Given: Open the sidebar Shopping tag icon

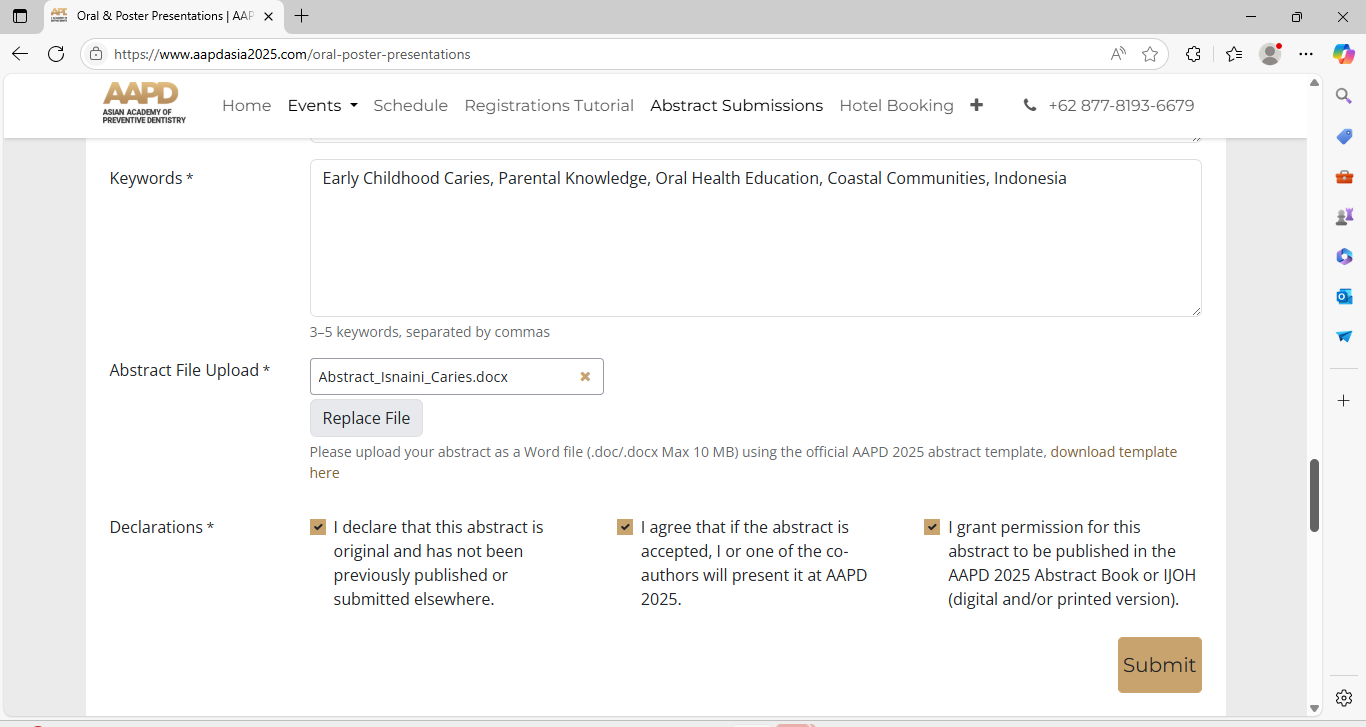Looking at the screenshot, I should [1344, 136].
